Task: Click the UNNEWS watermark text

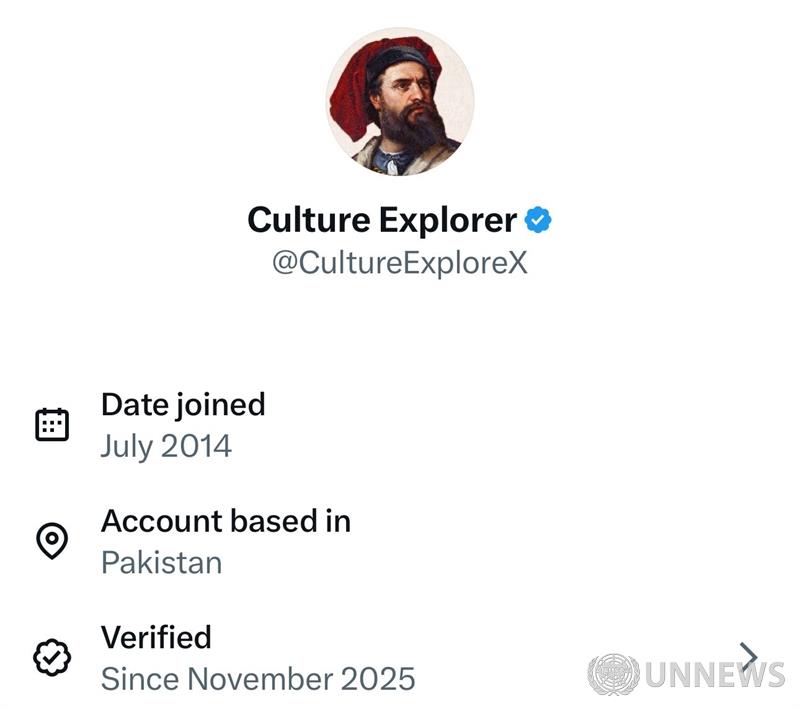Action: [714, 675]
